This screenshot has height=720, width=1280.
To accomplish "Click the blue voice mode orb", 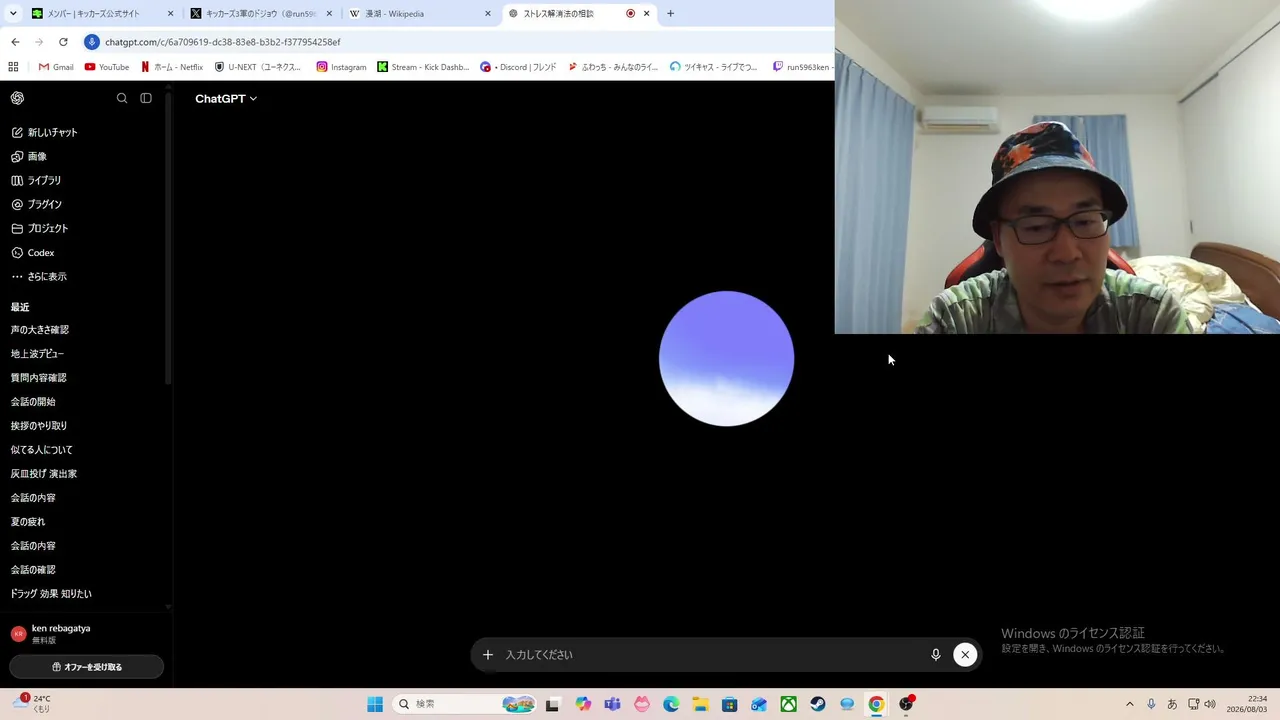I will click(726, 358).
